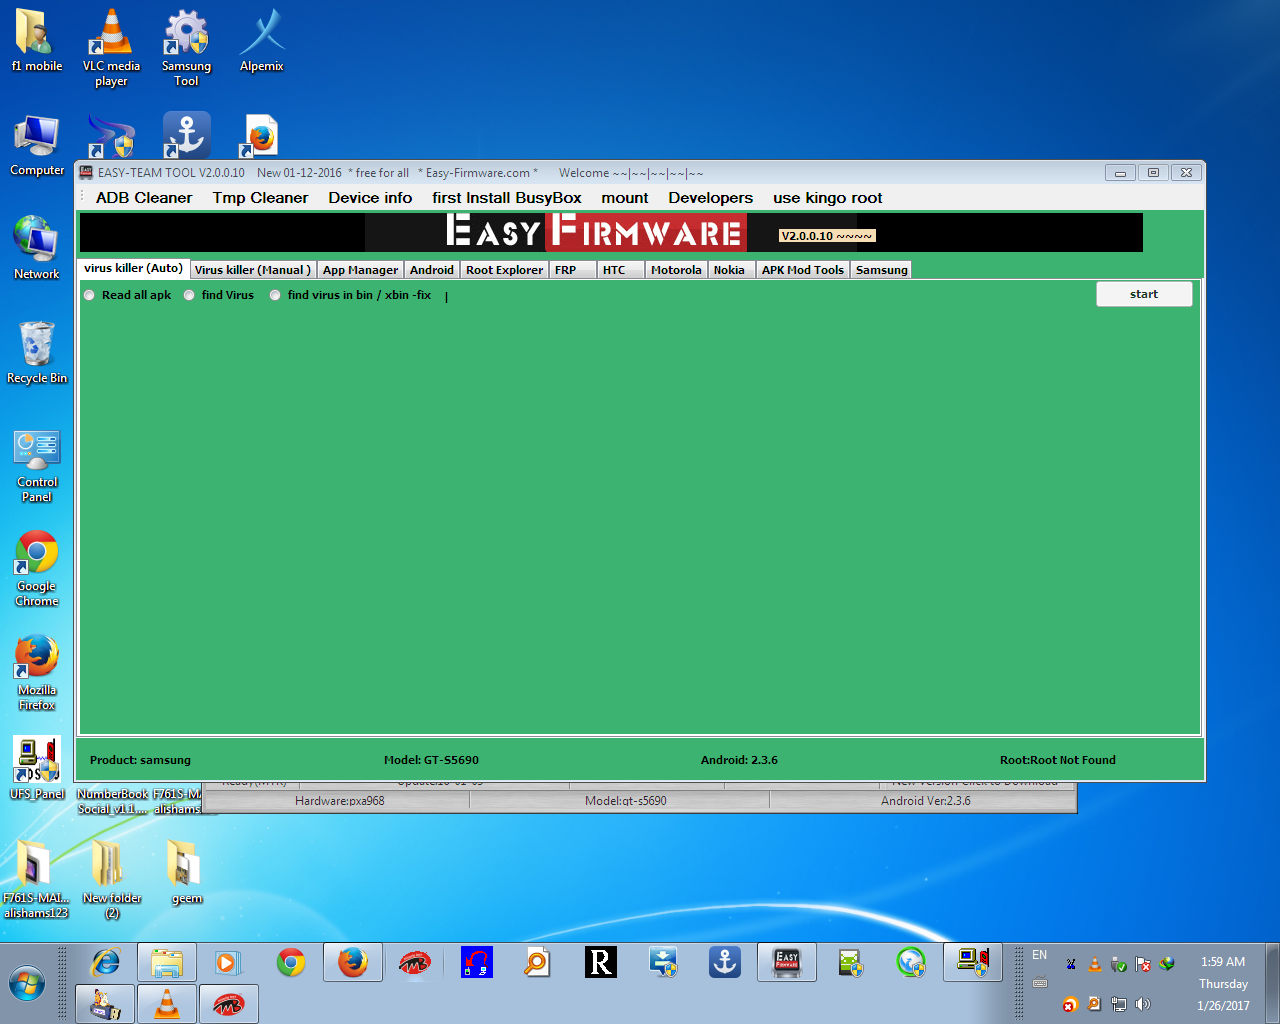The height and width of the screenshot is (1024, 1280).
Task: Click the Model: GT-S5690 status text
Action: coord(431,760)
